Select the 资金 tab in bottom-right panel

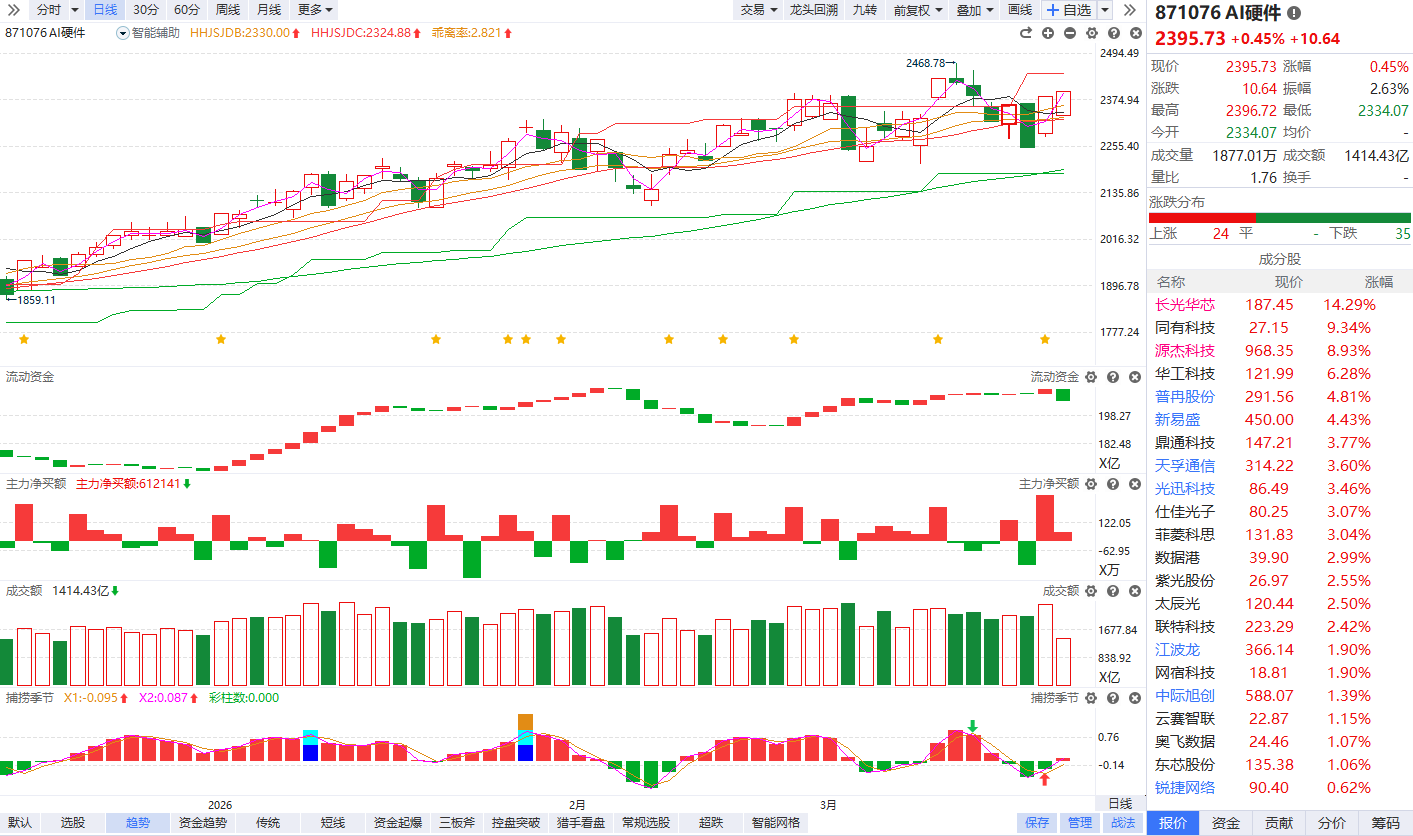tap(1226, 823)
